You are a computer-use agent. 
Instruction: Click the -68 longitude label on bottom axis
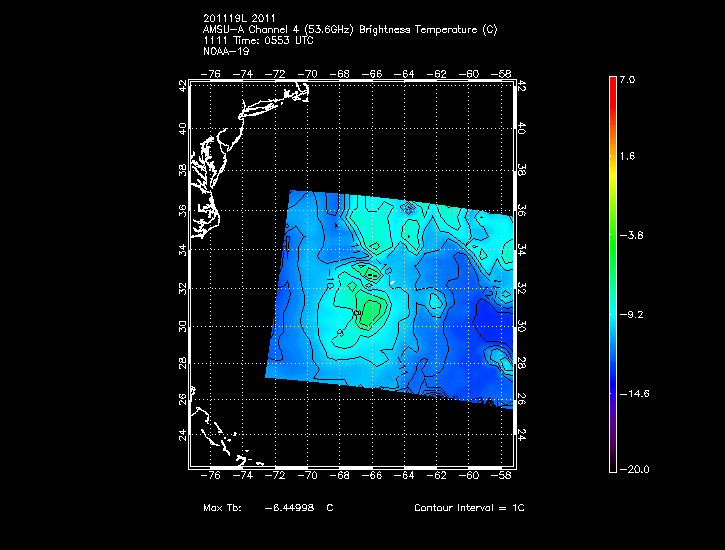click(x=339, y=476)
